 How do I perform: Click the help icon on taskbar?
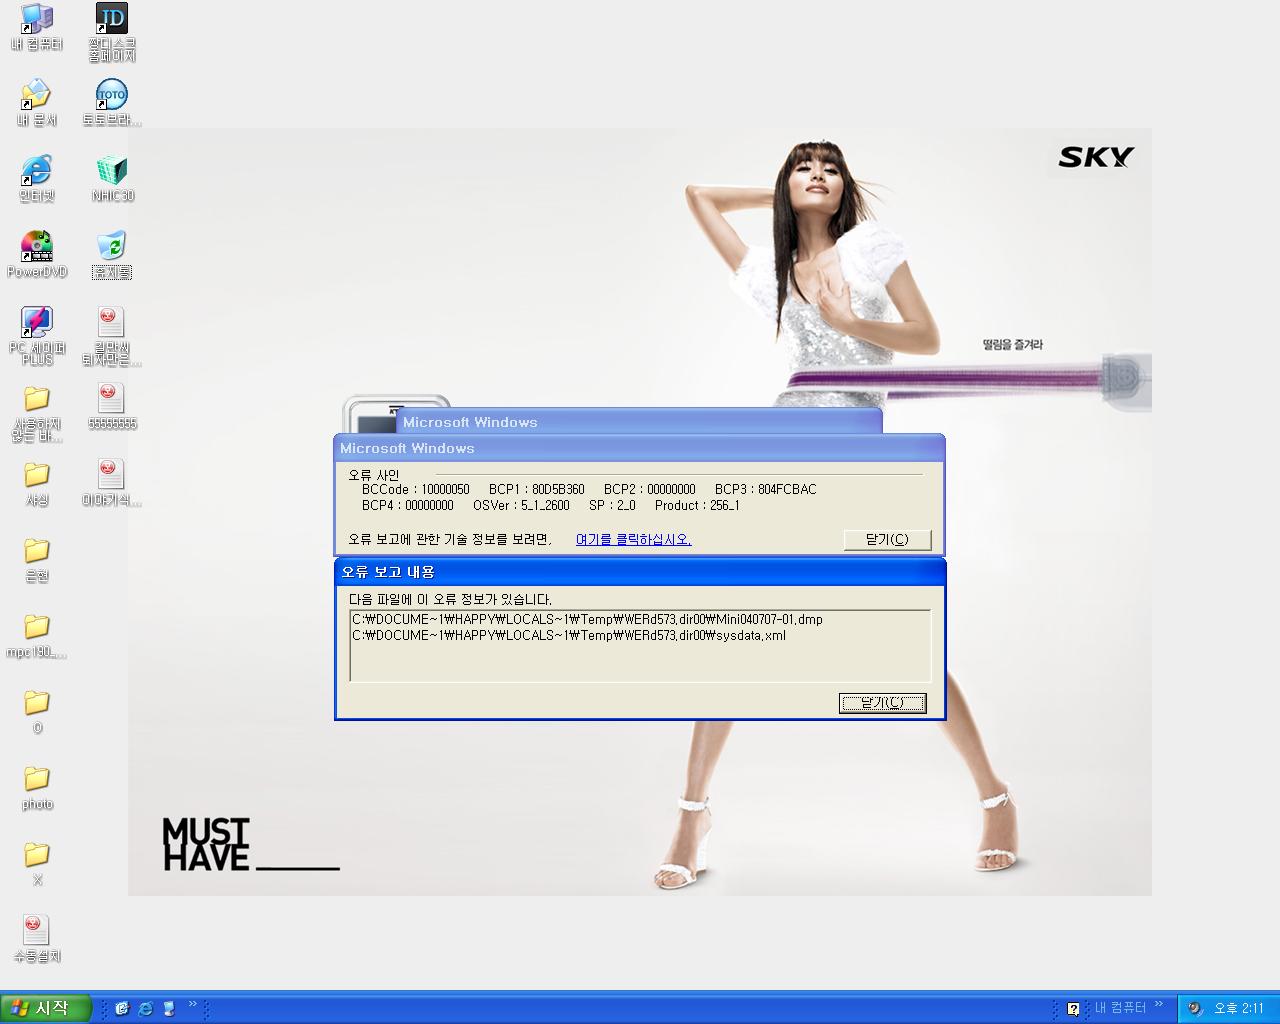[1073, 1009]
